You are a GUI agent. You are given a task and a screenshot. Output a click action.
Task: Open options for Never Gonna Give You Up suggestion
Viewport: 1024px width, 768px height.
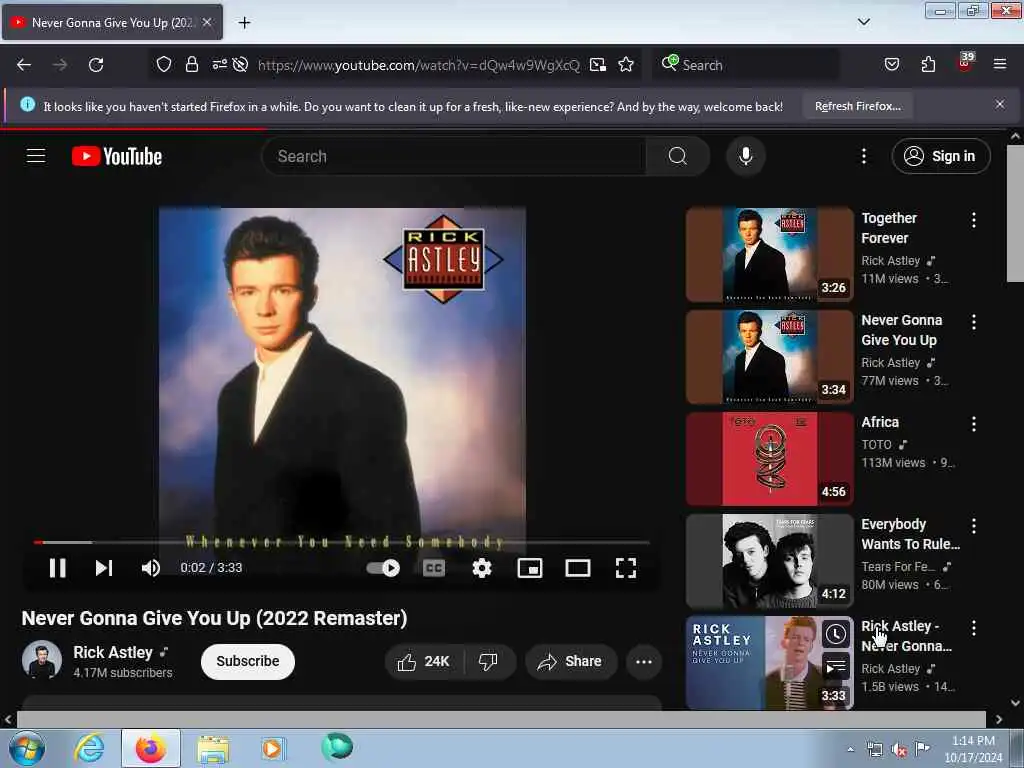(974, 322)
